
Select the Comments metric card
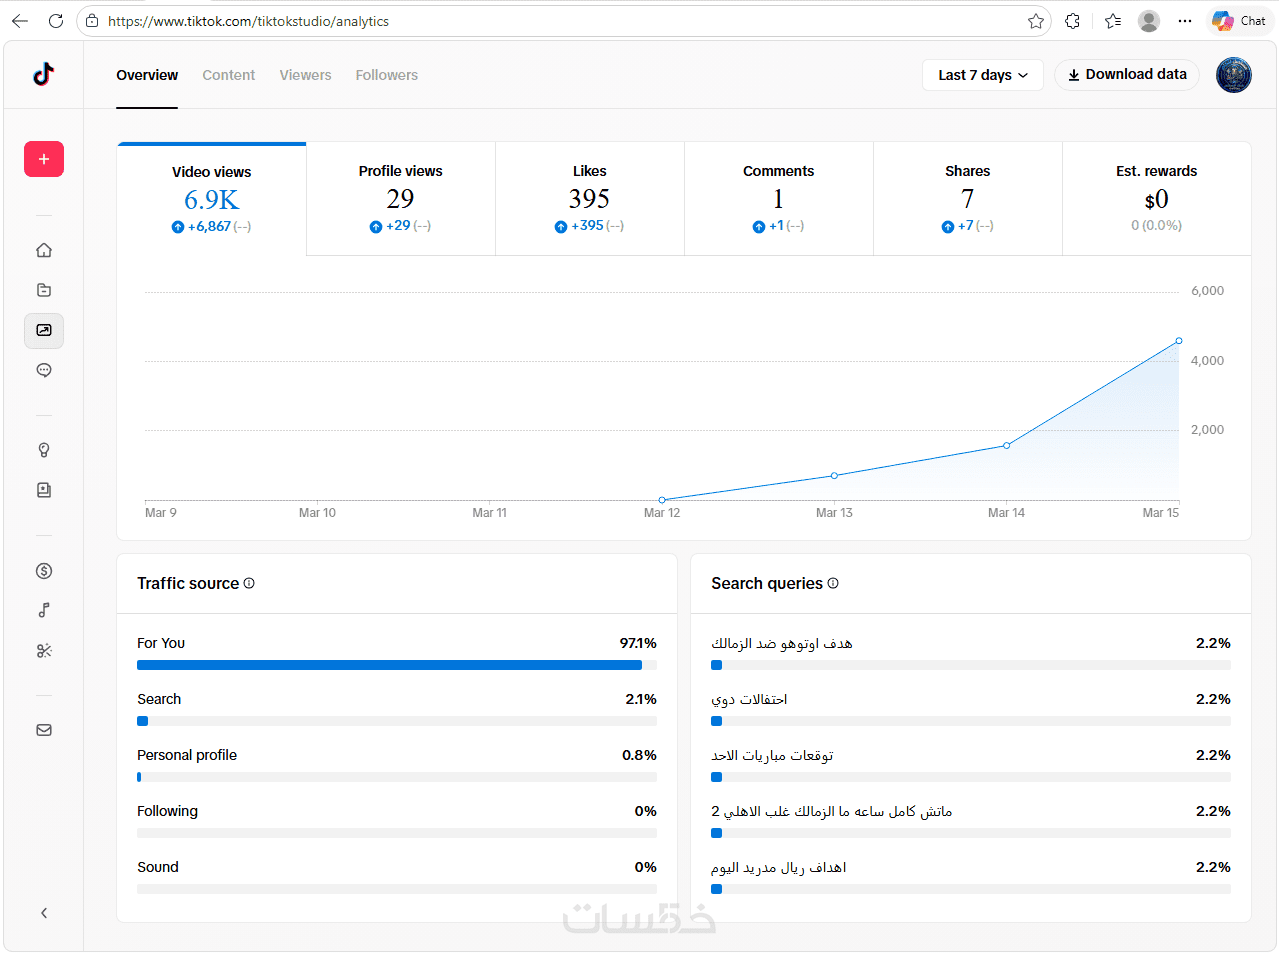[x=779, y=199]
